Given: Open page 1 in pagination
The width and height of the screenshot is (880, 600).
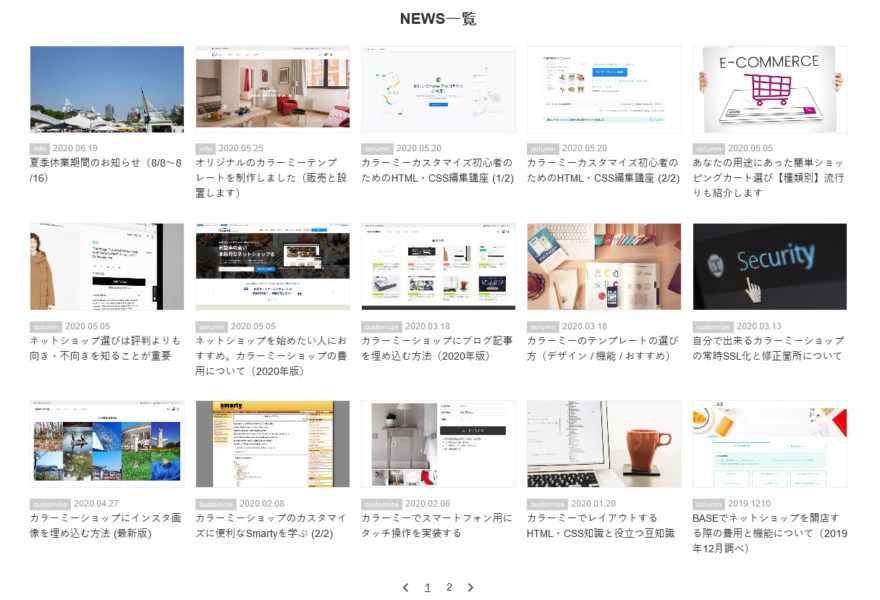Looking at the screenshot, I should [x=428, y=587].
